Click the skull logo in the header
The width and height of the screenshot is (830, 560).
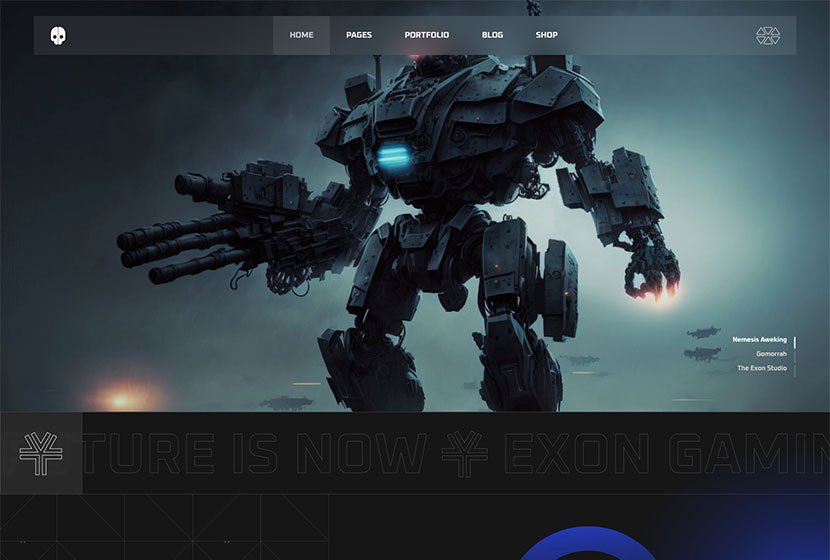coord(57,36)
